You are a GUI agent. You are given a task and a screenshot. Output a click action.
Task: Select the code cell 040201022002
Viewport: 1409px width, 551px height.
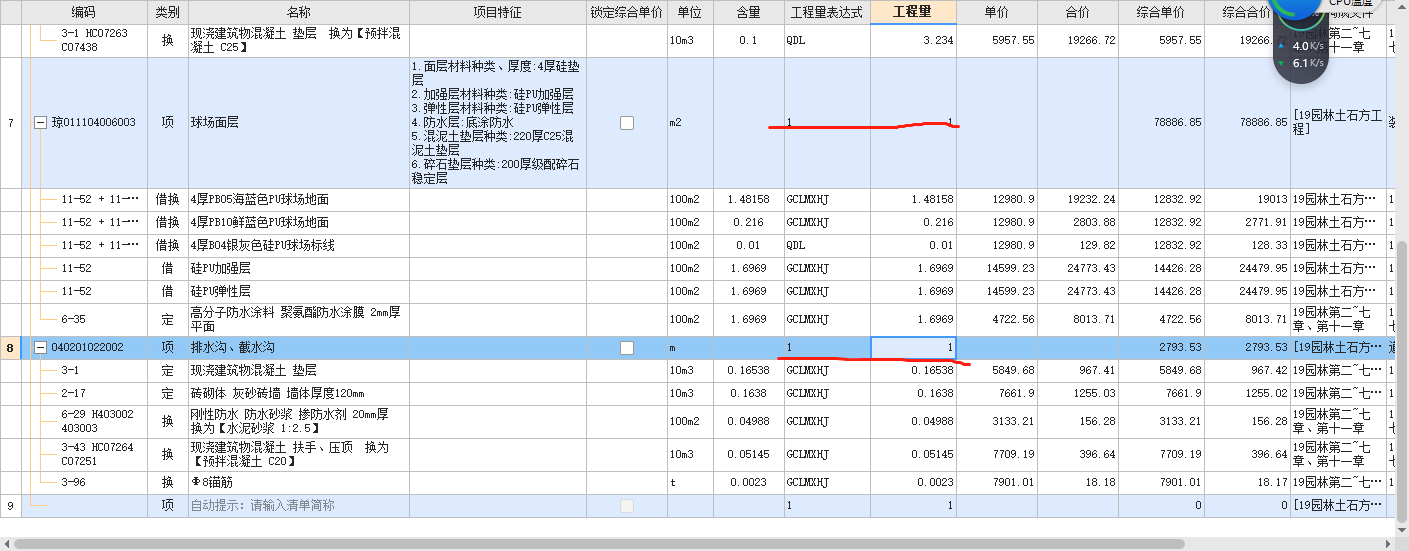click(x=85, y=348)
